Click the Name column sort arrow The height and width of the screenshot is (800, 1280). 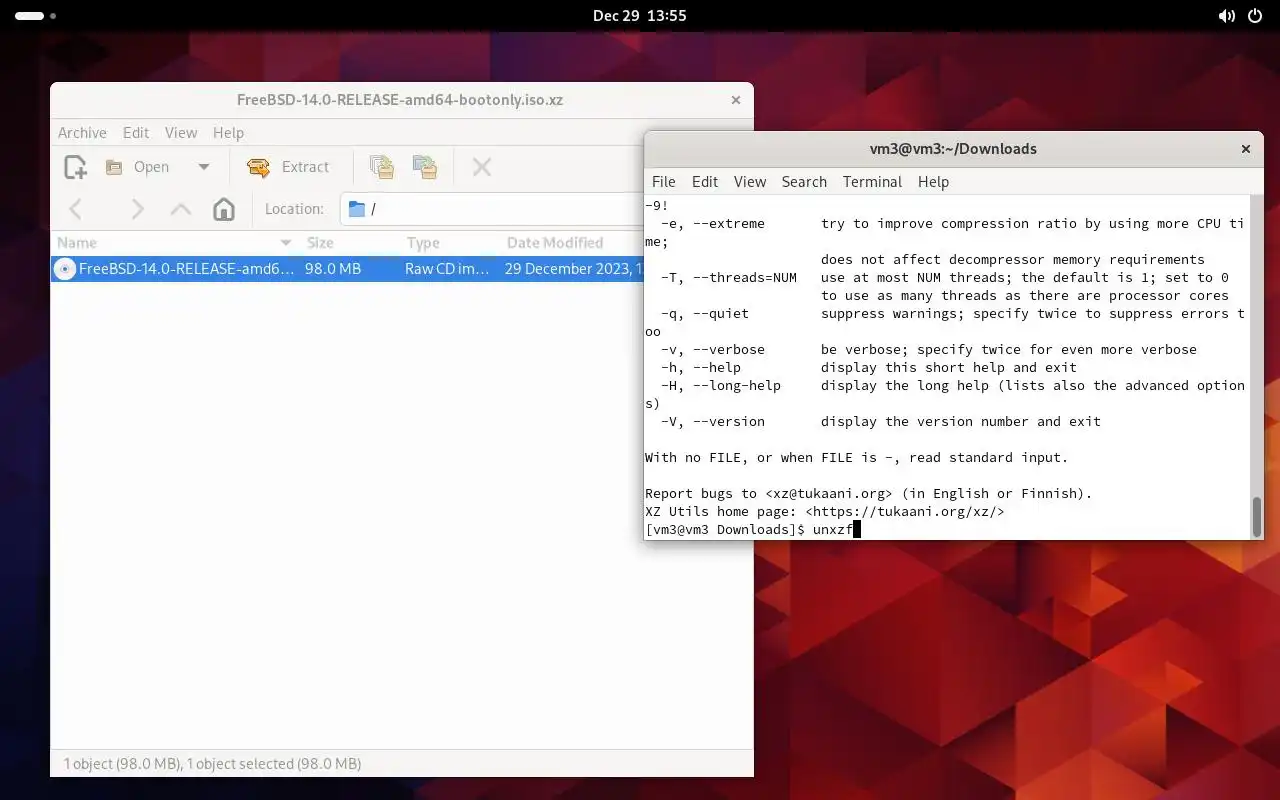point(286,243)
